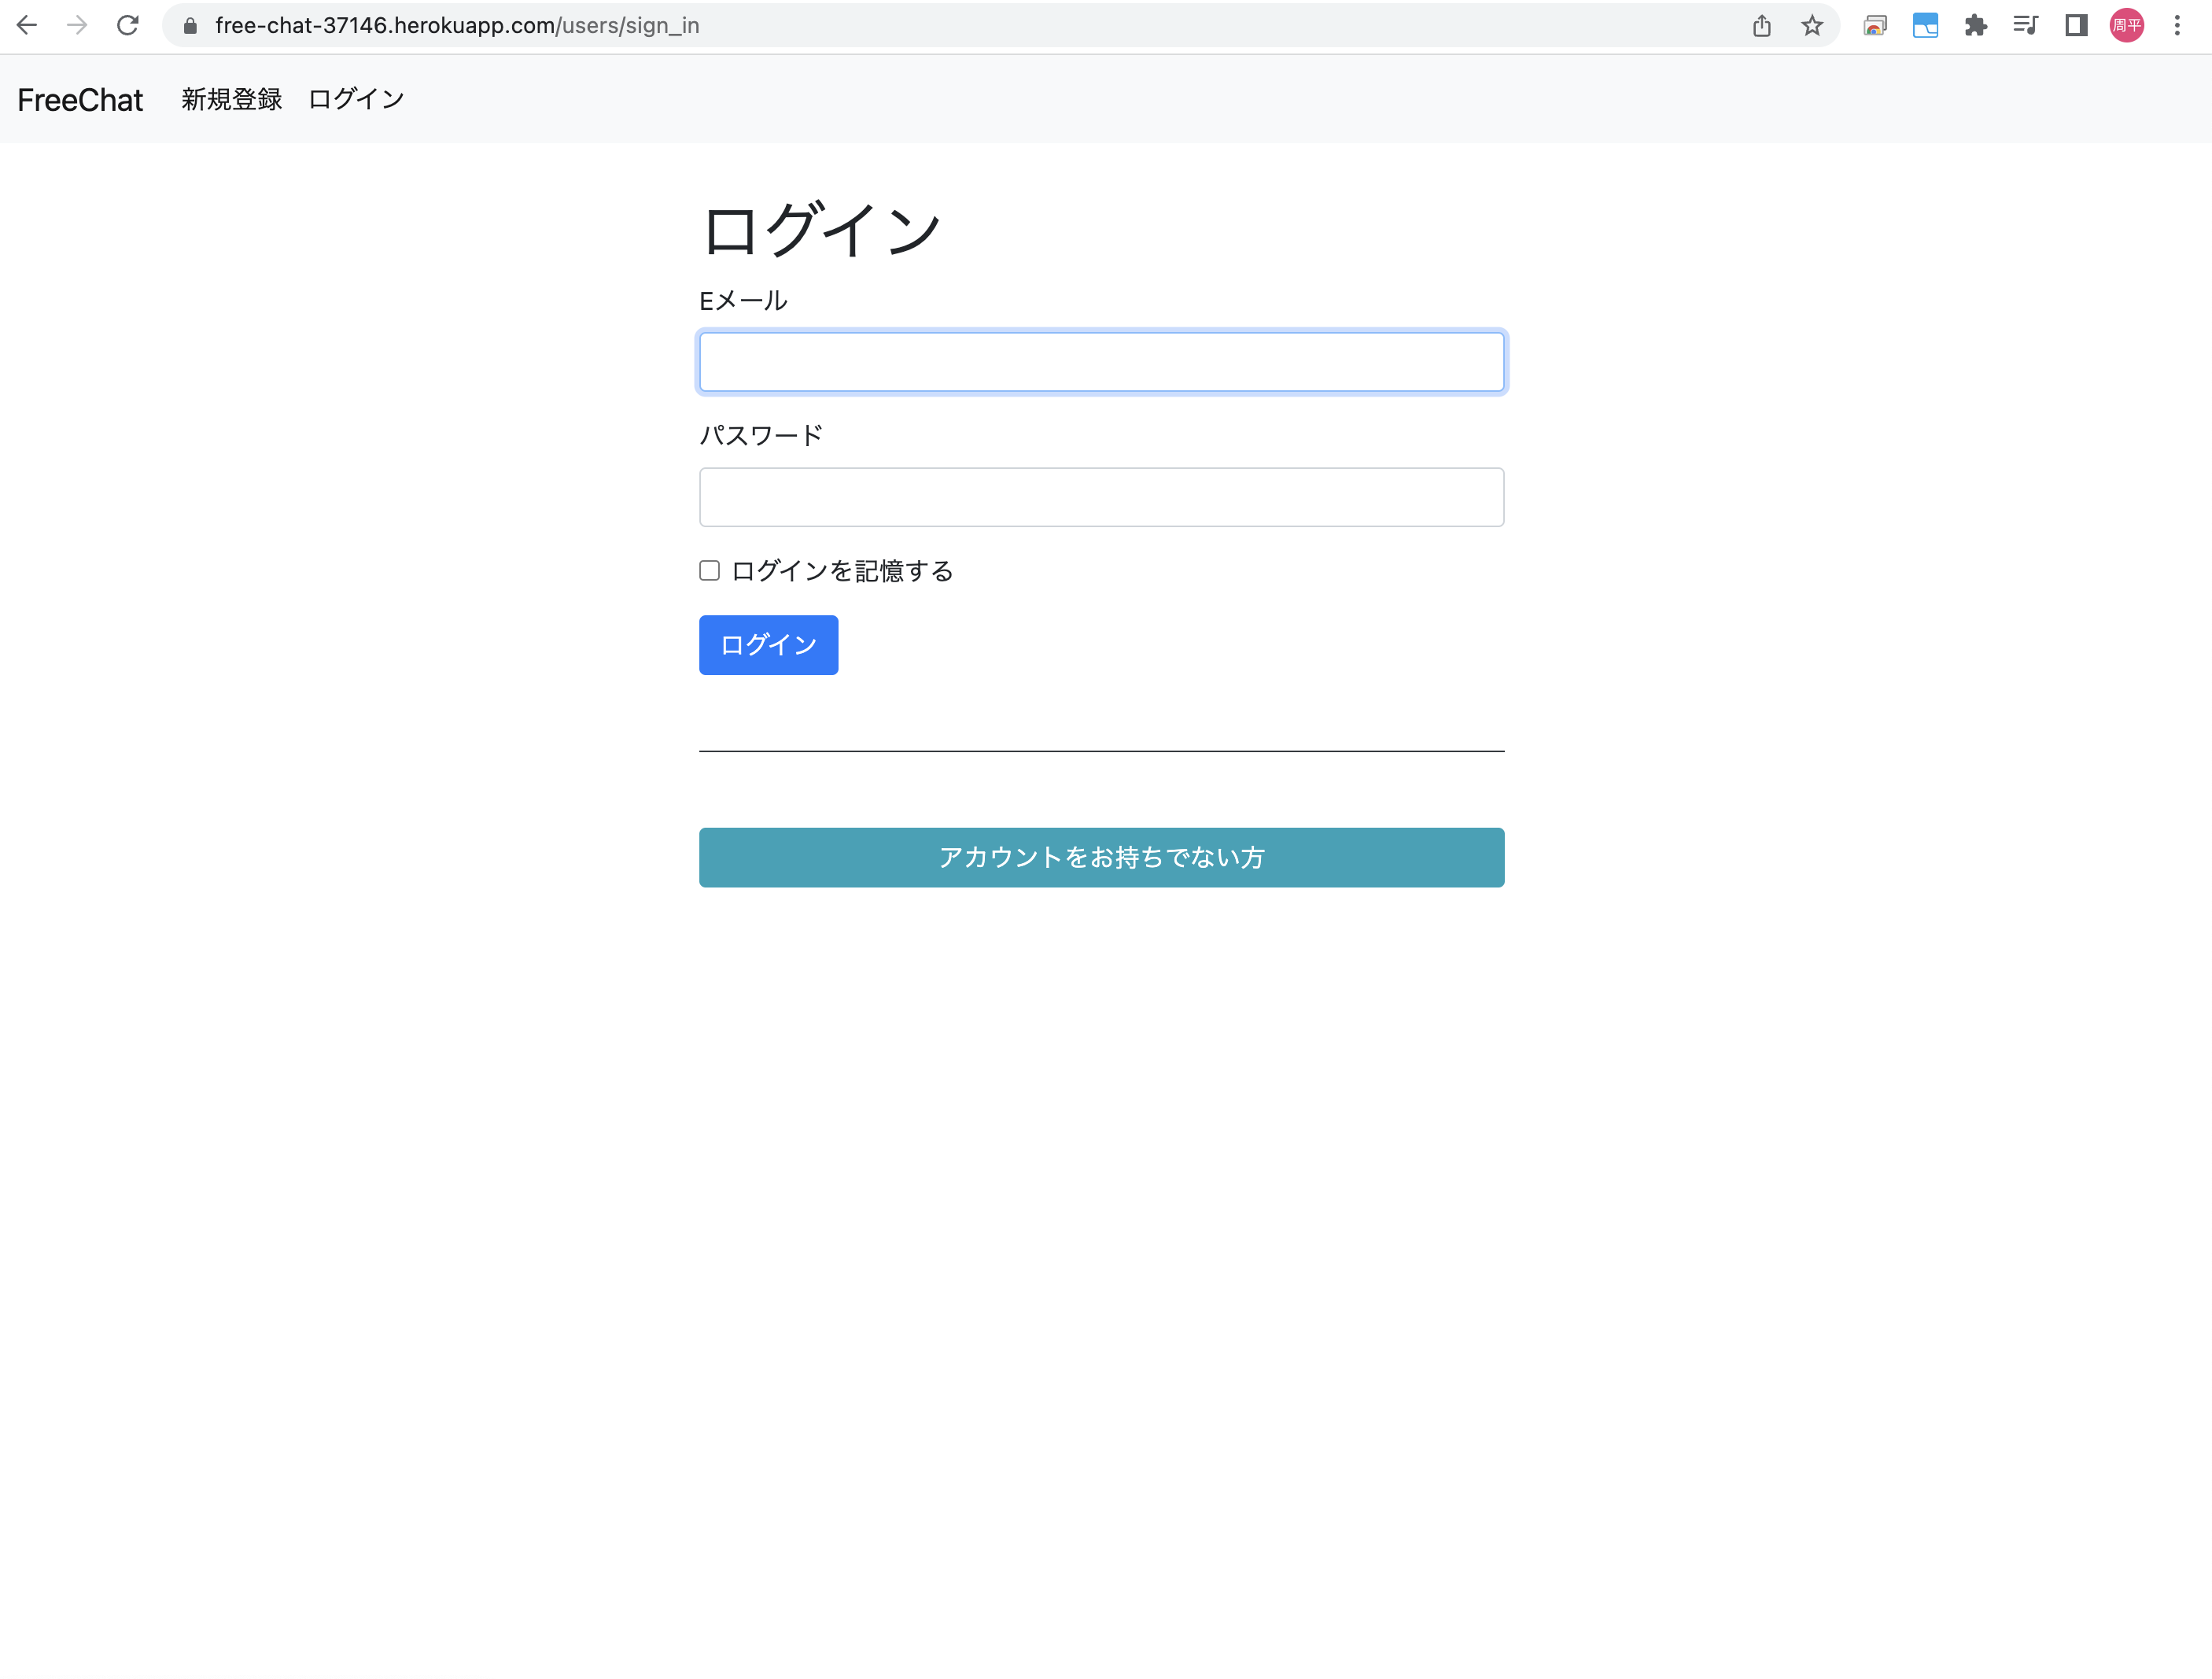Screen dimensions: 2212x1679
Task: Go back to the previous page
Action: 27,25
